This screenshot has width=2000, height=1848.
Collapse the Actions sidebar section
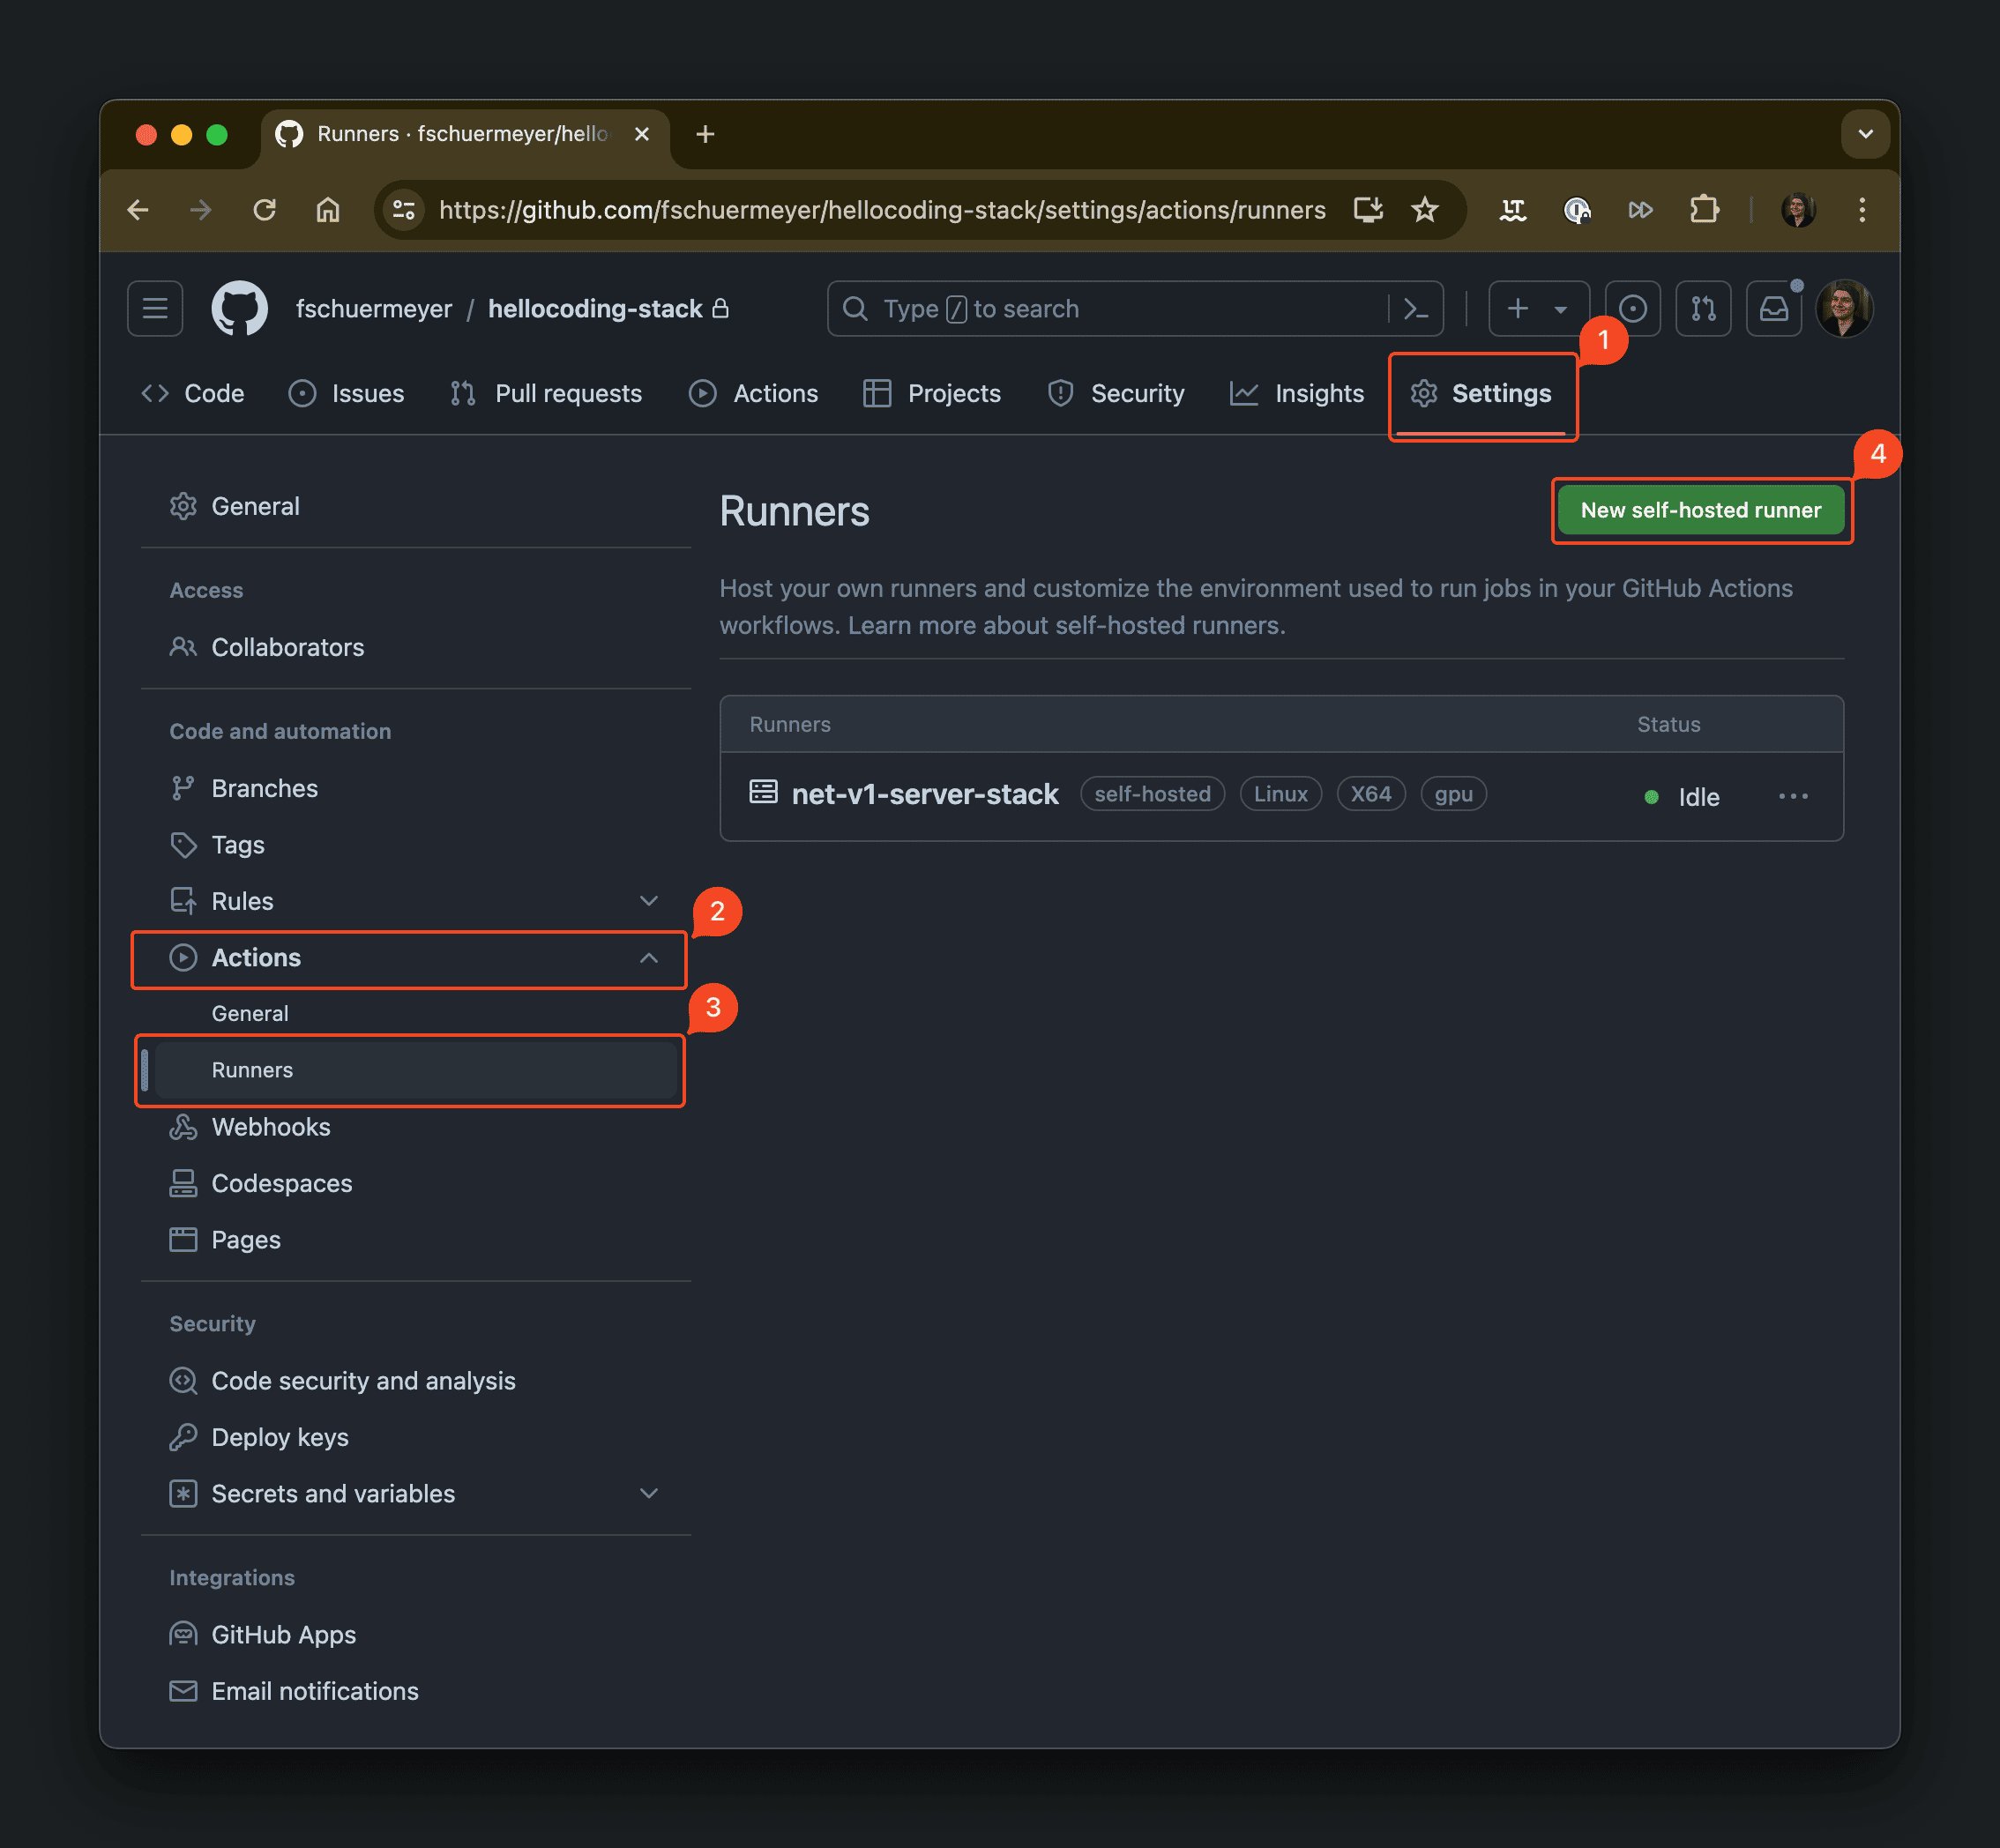(x=648, y=958)
